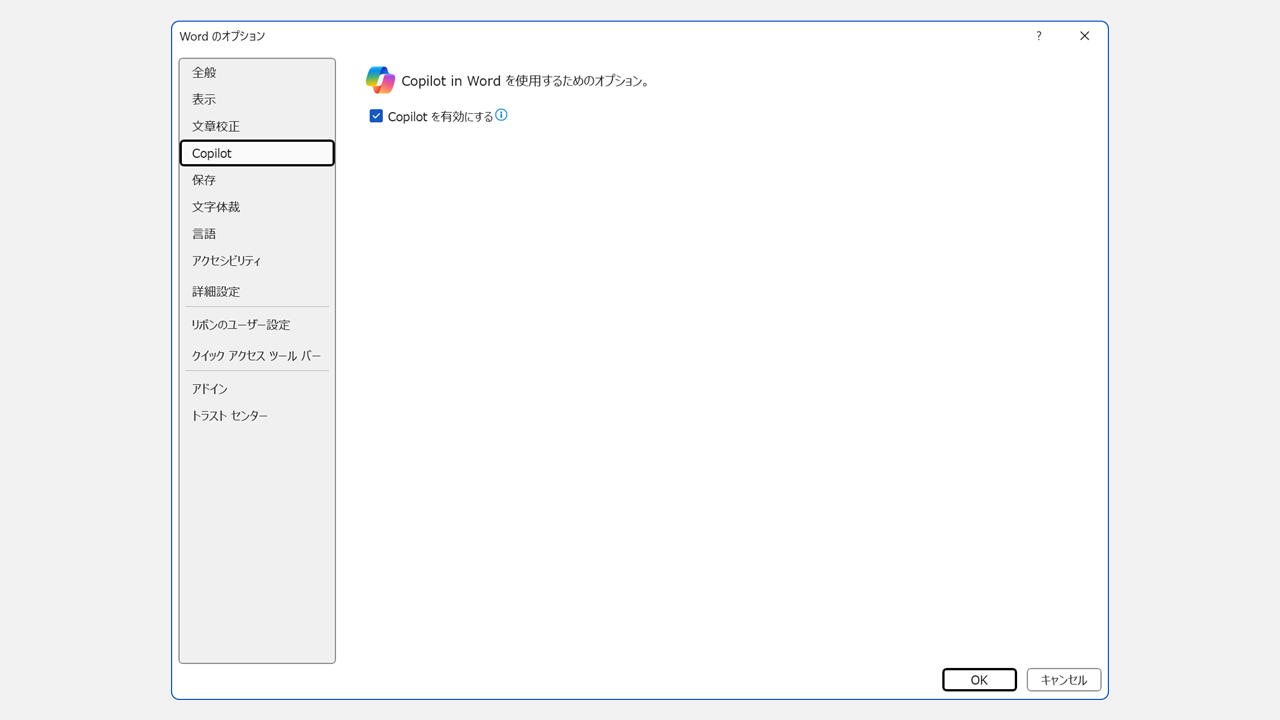Open the 全般 options category
The image size is (1280, 720).
click(x=205, y=73)
